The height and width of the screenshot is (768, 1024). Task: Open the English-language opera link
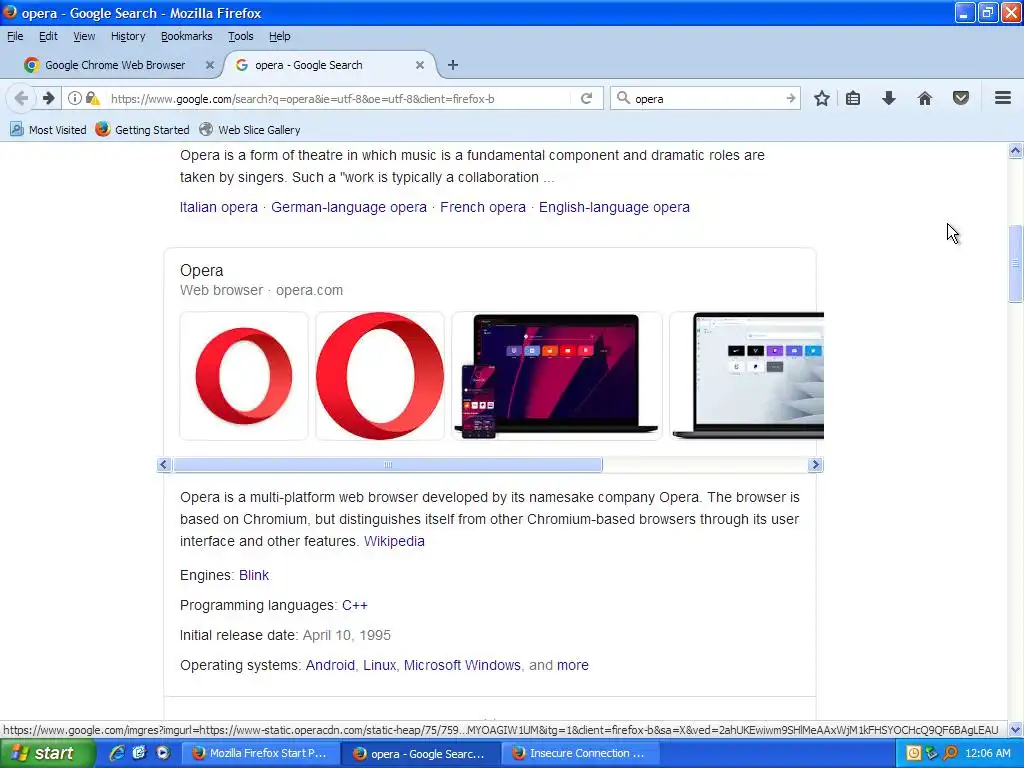tap(614, 207)
